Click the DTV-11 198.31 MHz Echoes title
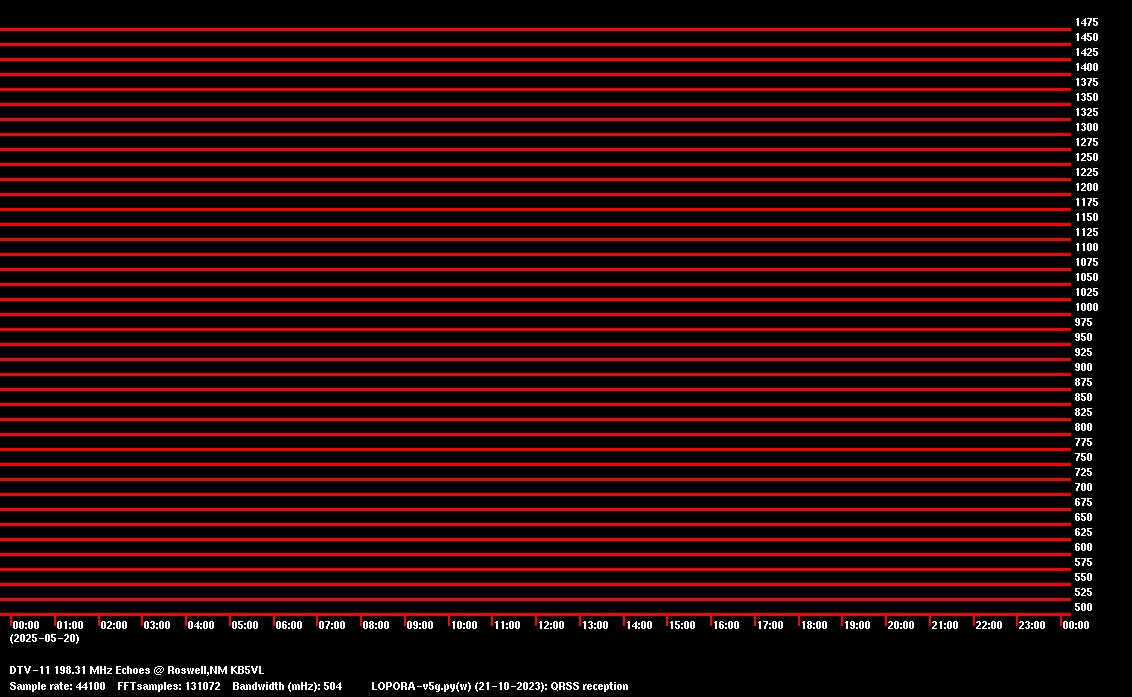Viewport: 1132px width, 697px height. pos(137,670)
